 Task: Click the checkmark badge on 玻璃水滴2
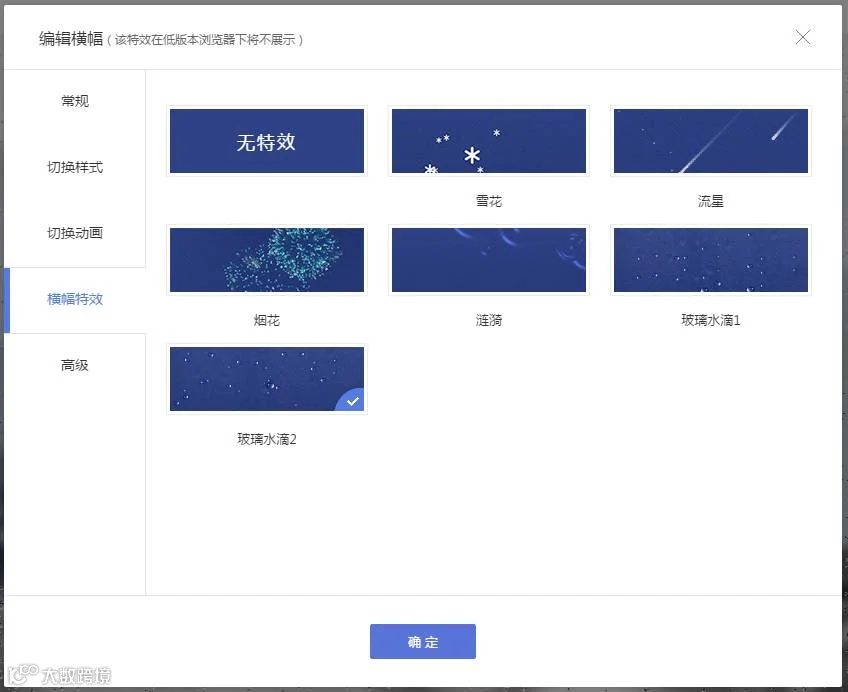coord(352,401)
